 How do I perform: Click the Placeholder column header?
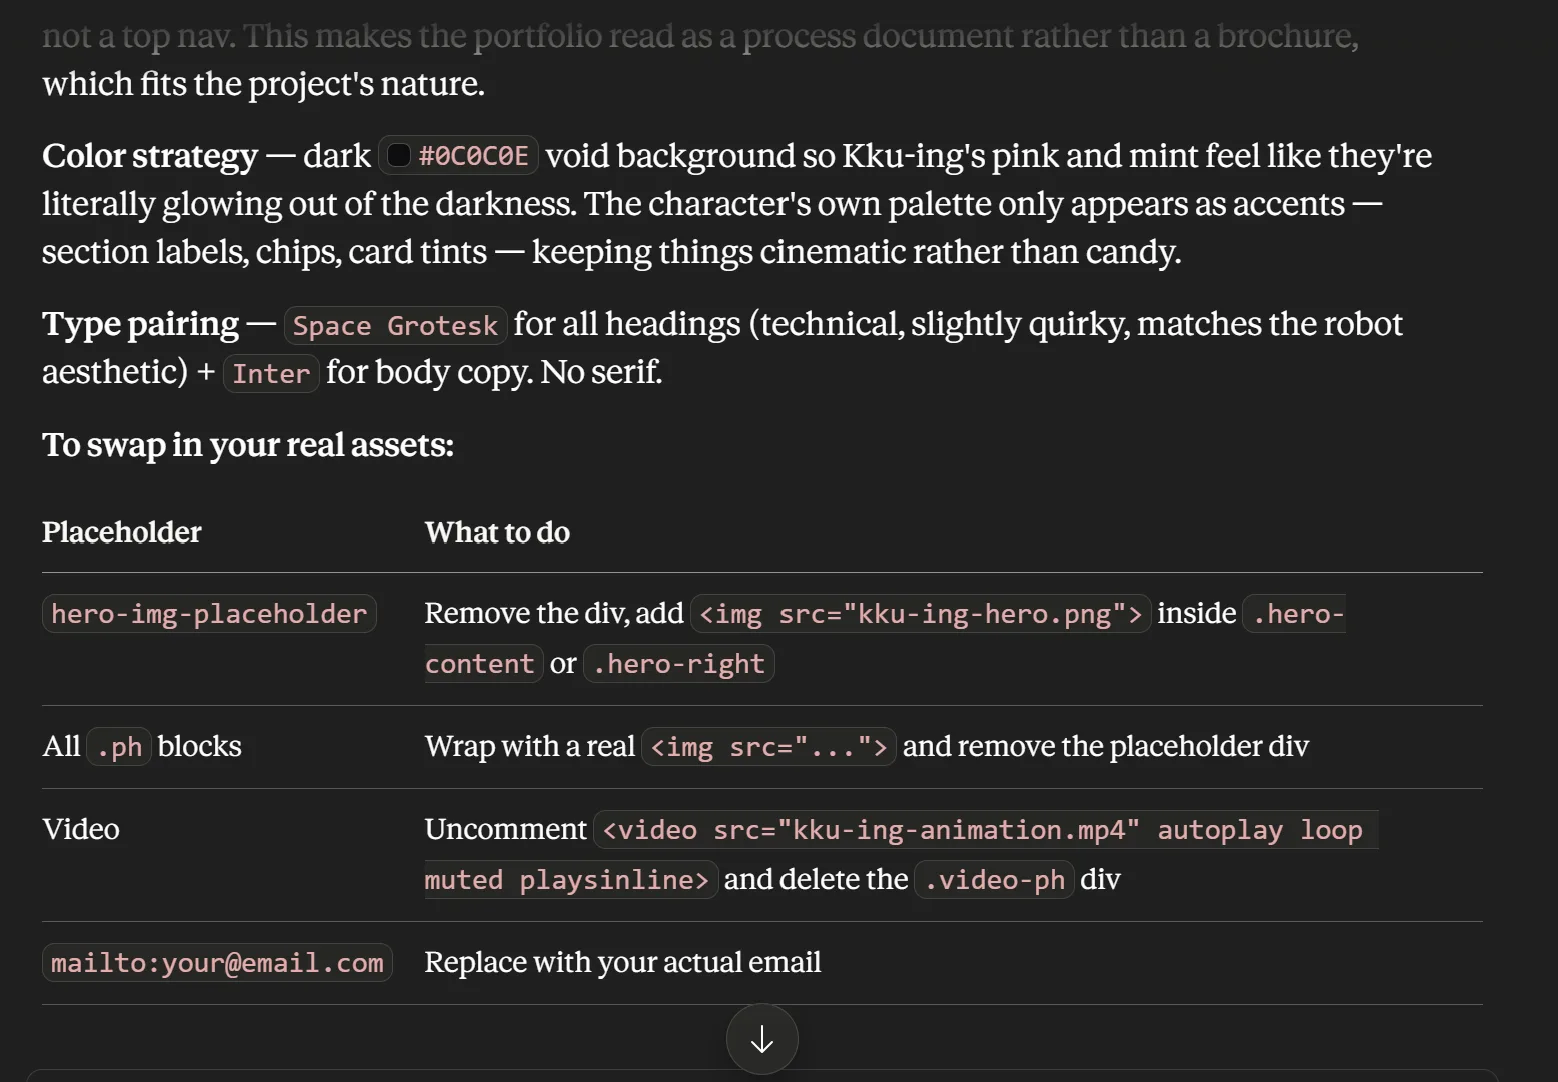click(x=122, y=532)
